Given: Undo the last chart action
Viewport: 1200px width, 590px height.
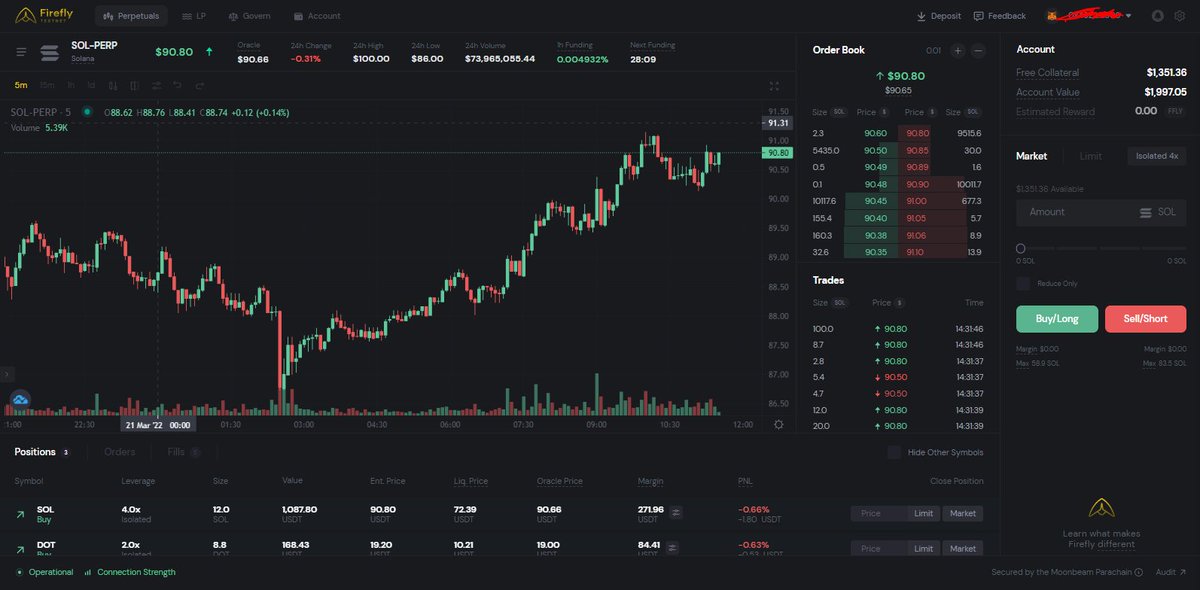Looking at the screenshot, I should 177,85.
